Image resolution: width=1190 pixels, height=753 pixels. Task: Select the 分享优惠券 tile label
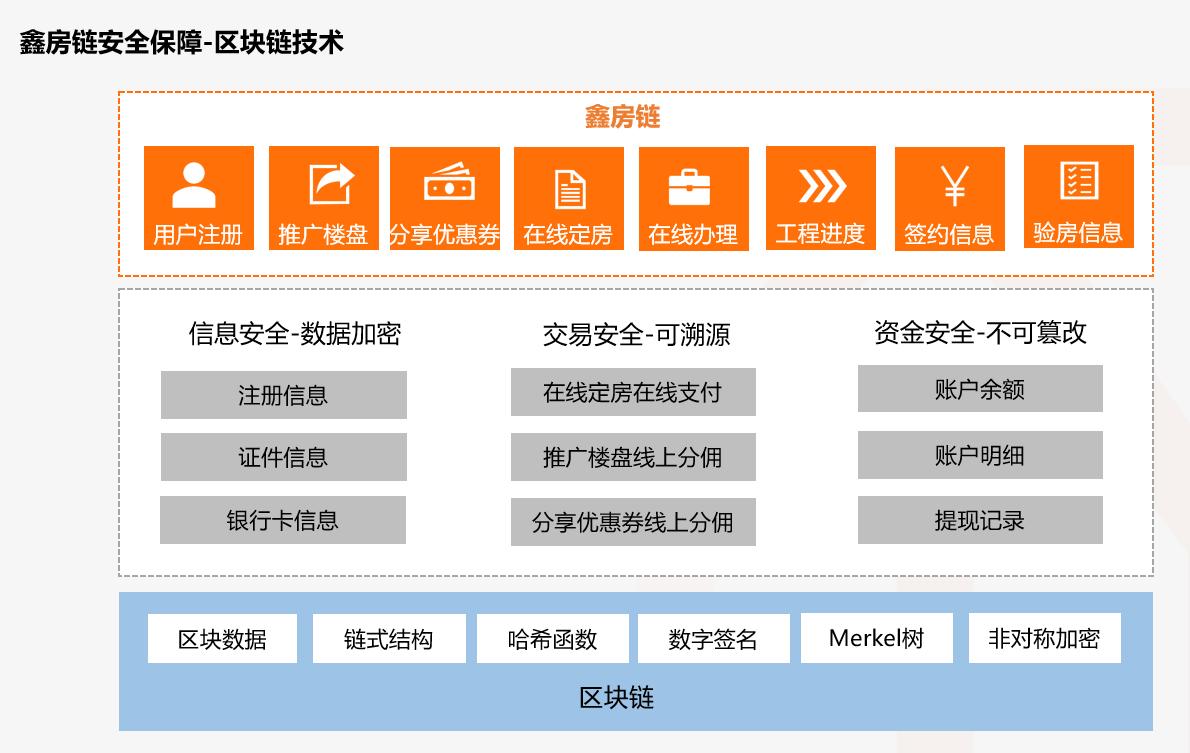click(x=445, y=235)
